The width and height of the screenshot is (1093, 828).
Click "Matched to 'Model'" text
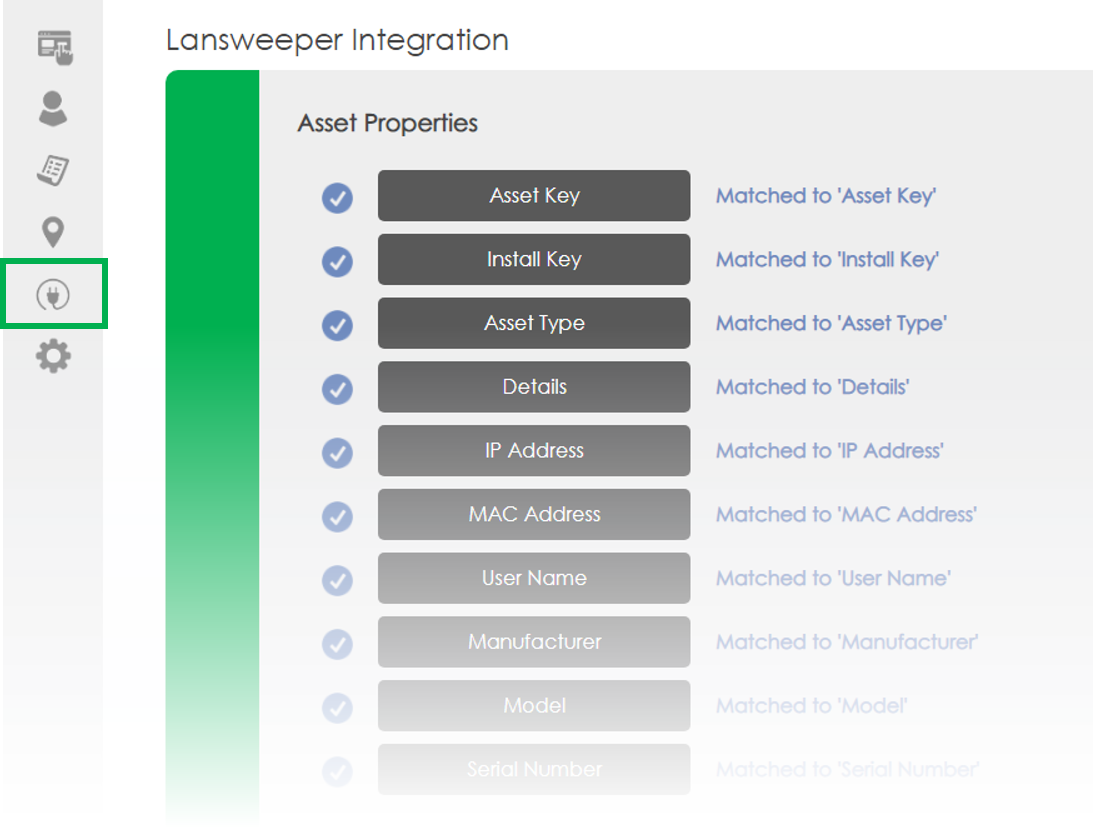[811, 706]
